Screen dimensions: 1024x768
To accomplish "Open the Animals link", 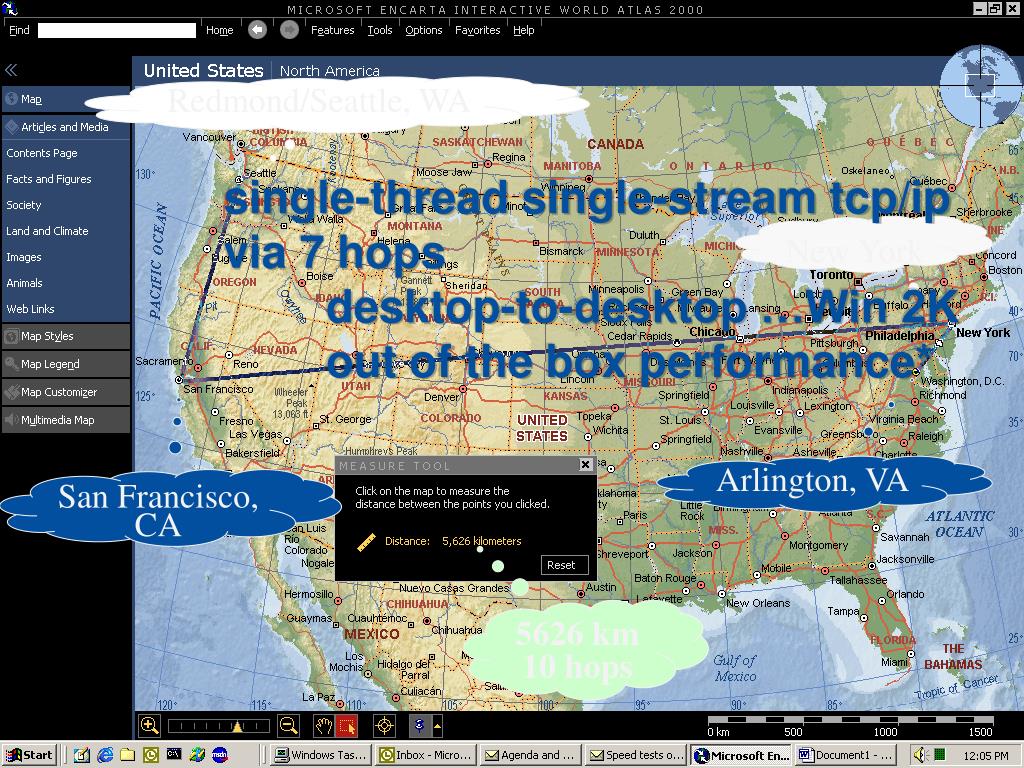I will point(24,283).
